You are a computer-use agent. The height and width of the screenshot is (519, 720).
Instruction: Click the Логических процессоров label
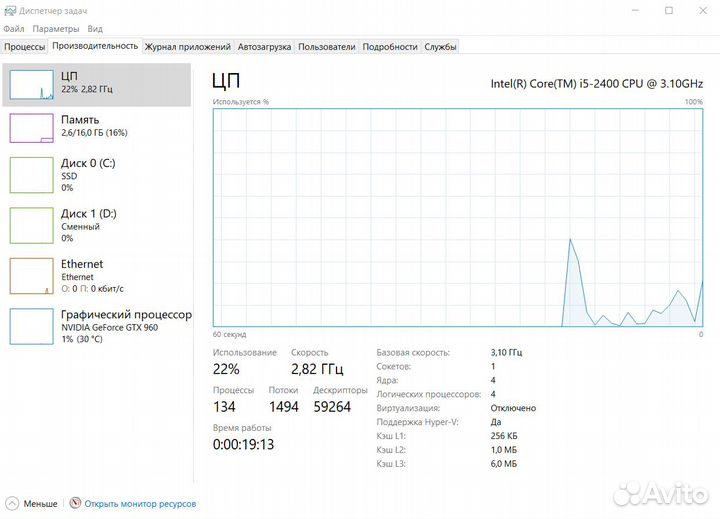[429, 394]
